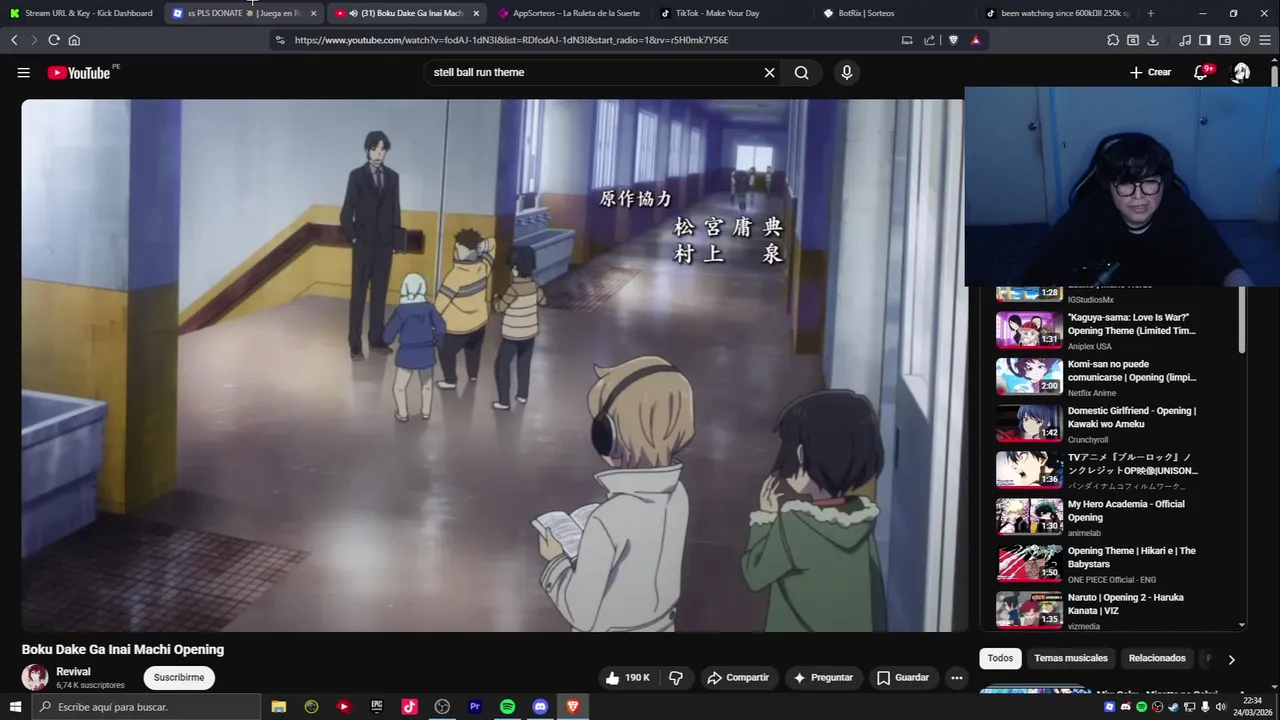1280x720 pixels.
Task: Open the Brave Wallet icon
Action: click(x=1225, y=40)
